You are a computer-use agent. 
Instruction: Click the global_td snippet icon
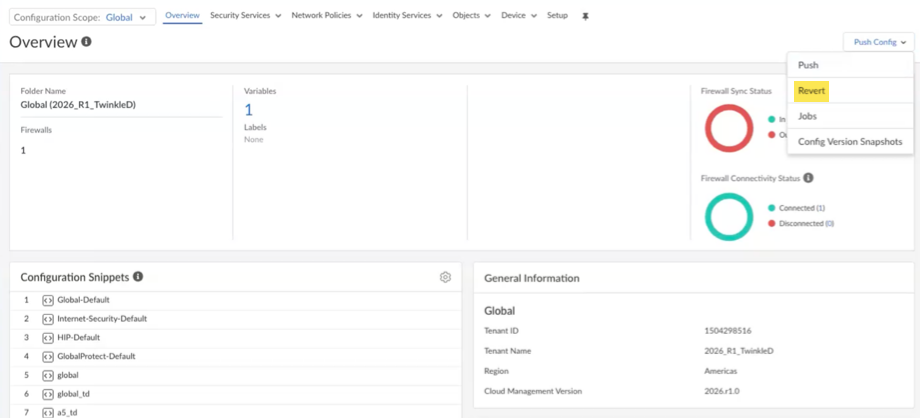click(47, 394)
